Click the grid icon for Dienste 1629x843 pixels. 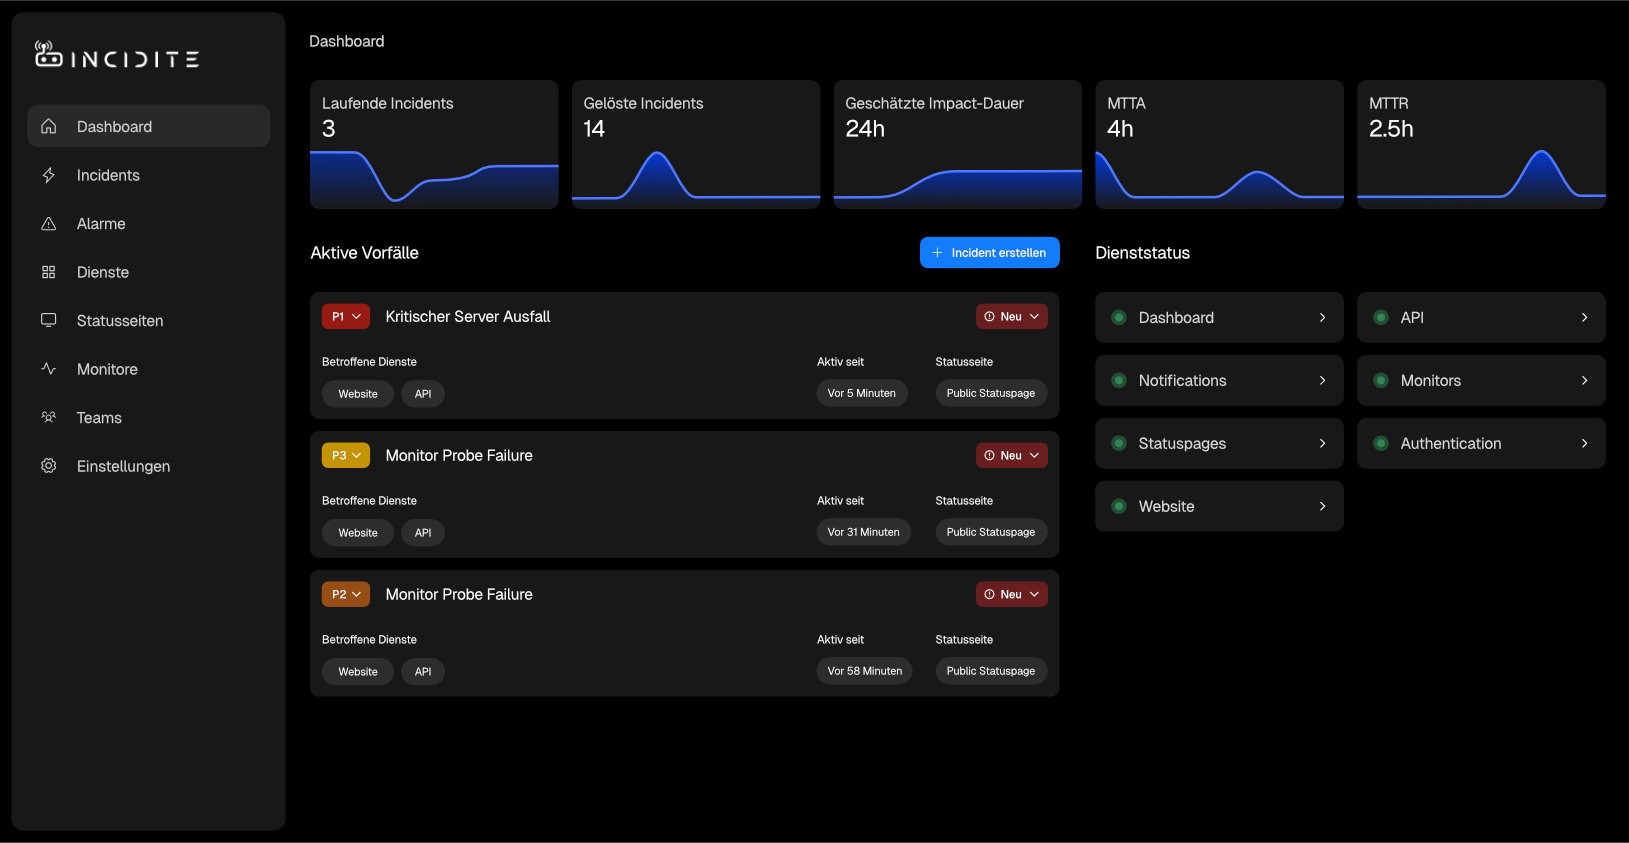click(x=48, y=272)
